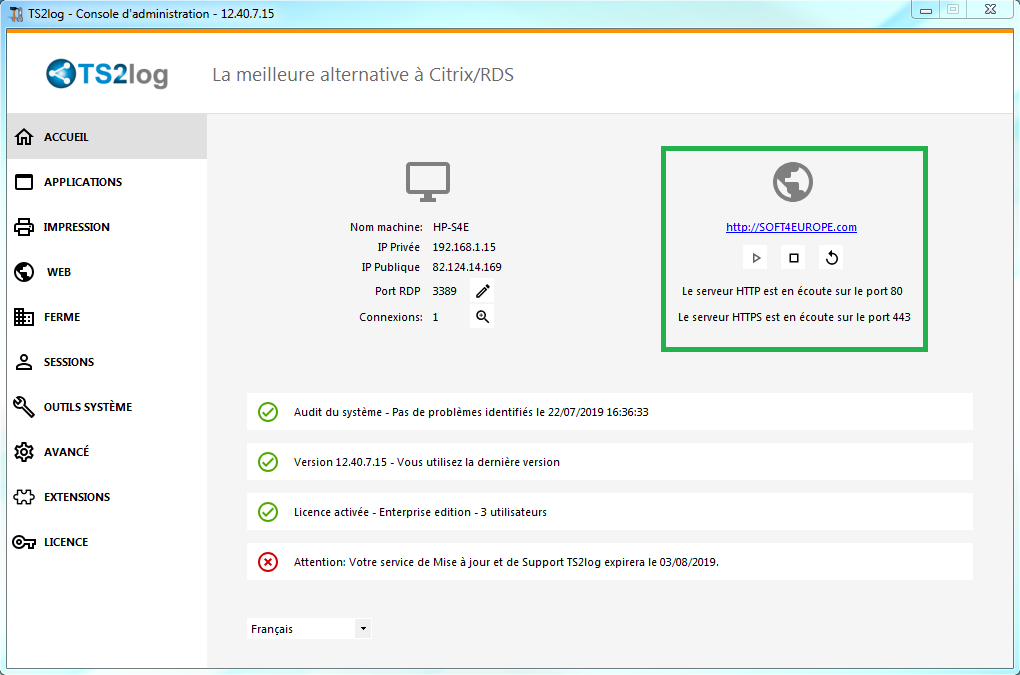The height and width of the screenshot is (675, 1020).
Task: Open the WEB section
Action: 107,272
